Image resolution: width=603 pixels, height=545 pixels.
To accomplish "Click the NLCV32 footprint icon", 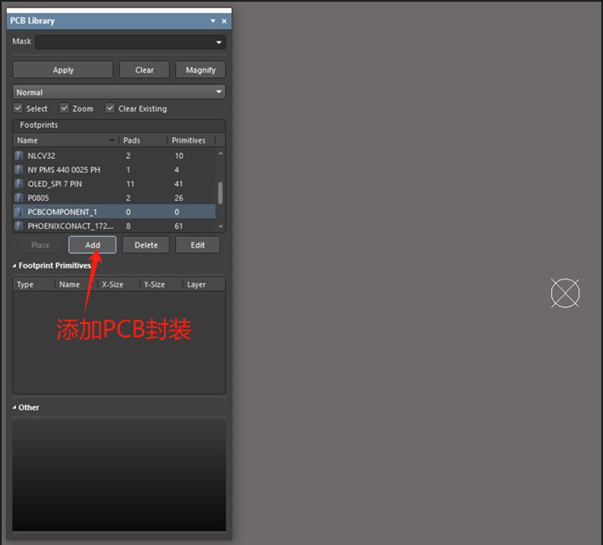I will point(18,156).
